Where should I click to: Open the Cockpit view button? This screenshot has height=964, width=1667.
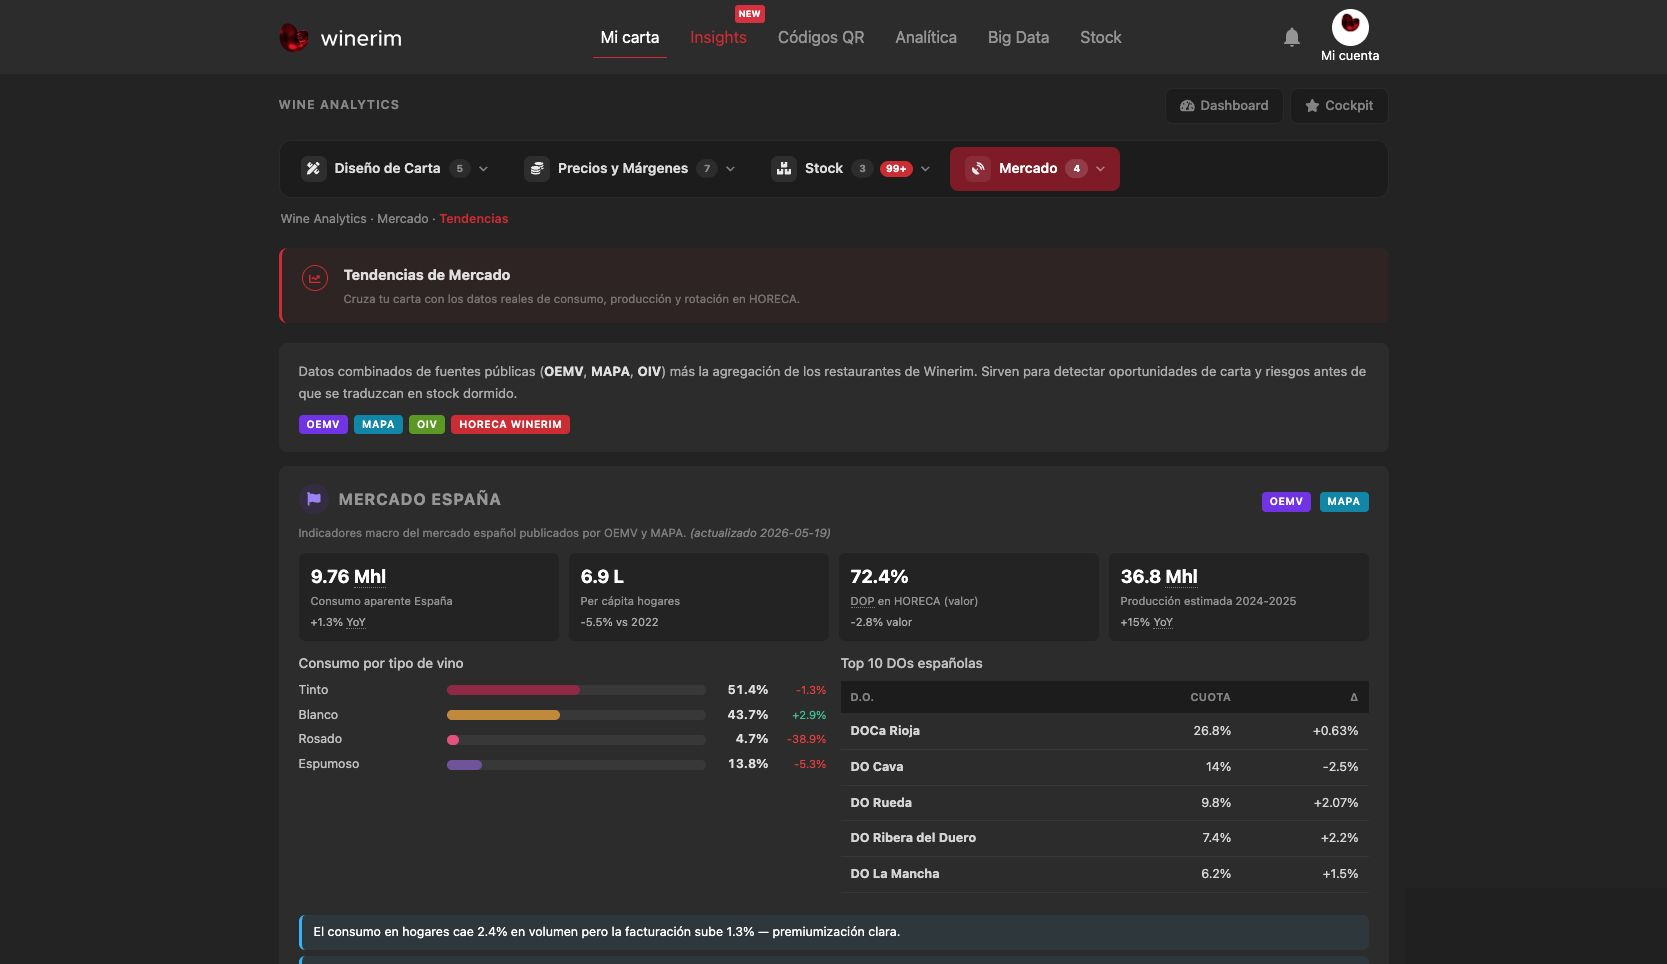pyautogui.click(x=1339, y=106)
